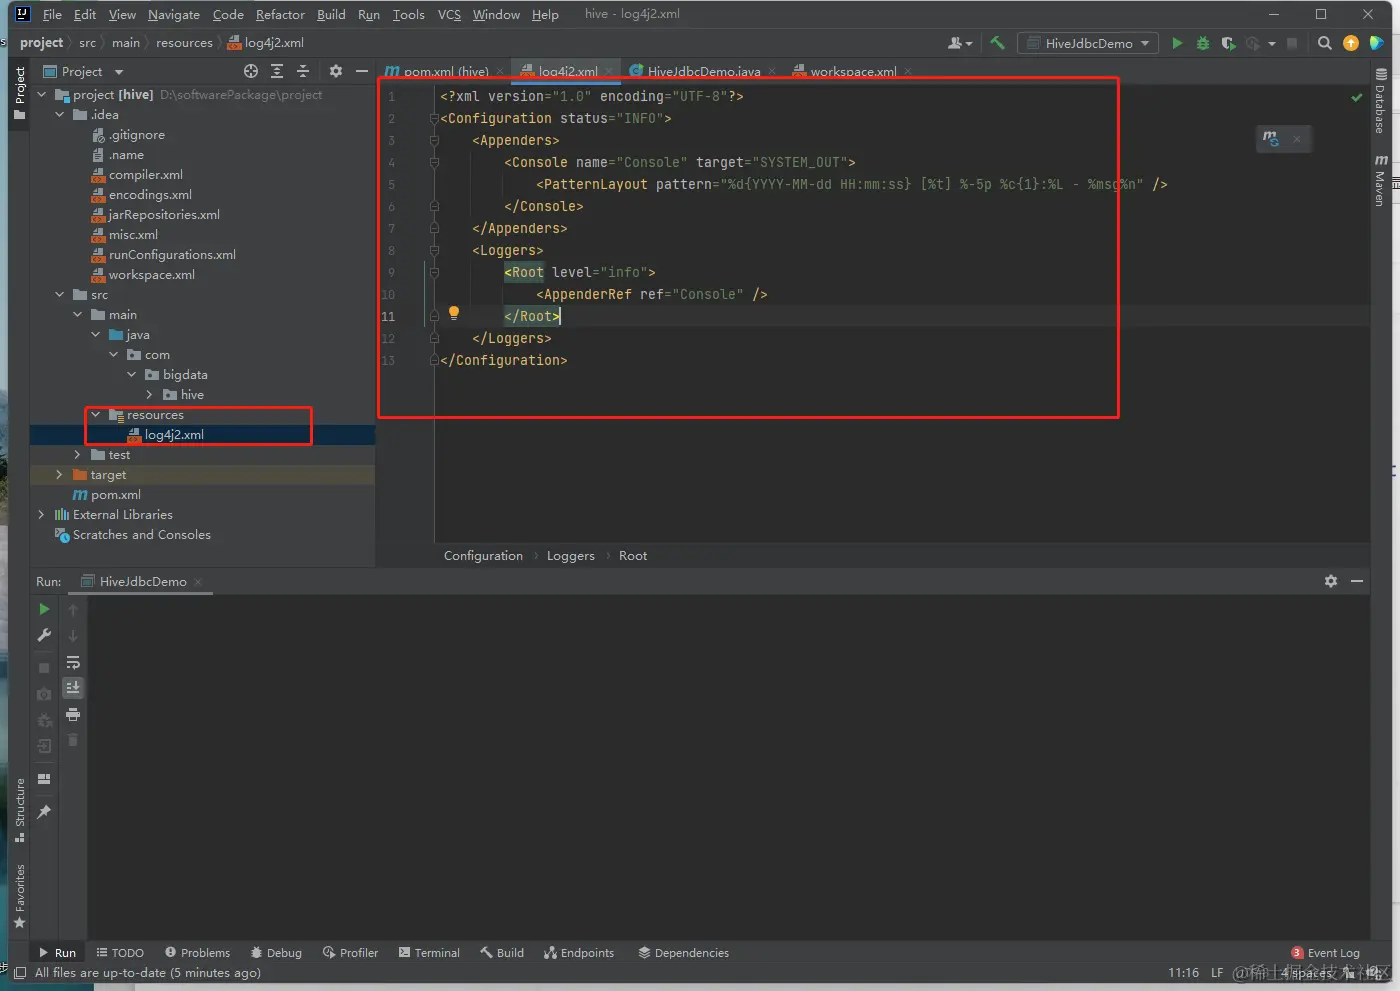Toggle the Structure tool window button
Screen dimensions: 1400x991
tap(19, 810)
